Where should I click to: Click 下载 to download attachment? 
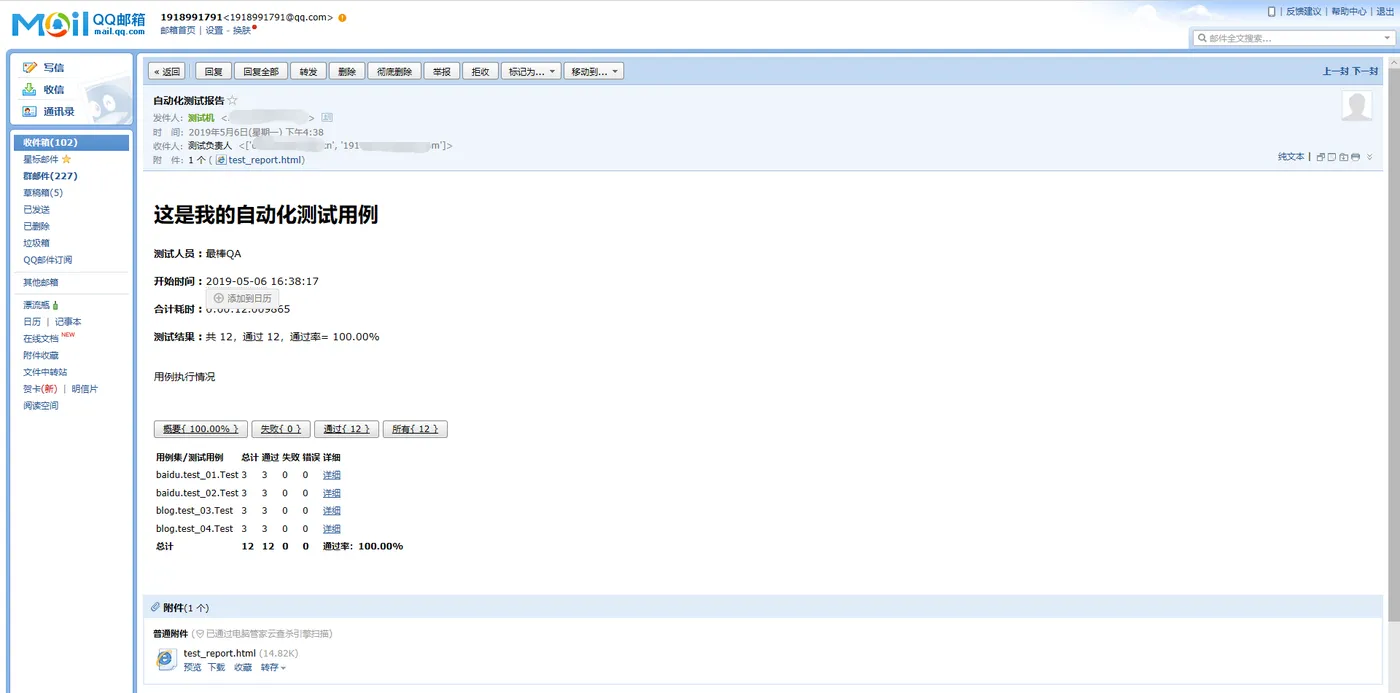216,667
